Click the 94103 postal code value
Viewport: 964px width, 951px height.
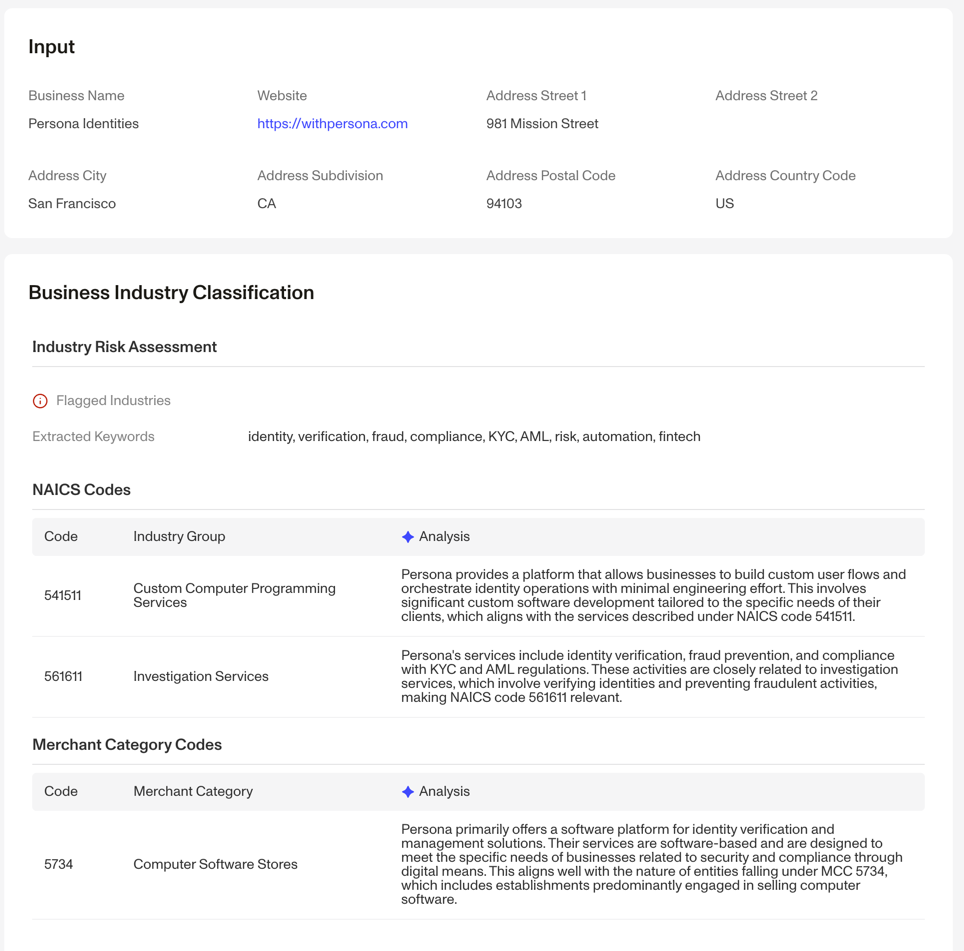(x=504, y=203)
